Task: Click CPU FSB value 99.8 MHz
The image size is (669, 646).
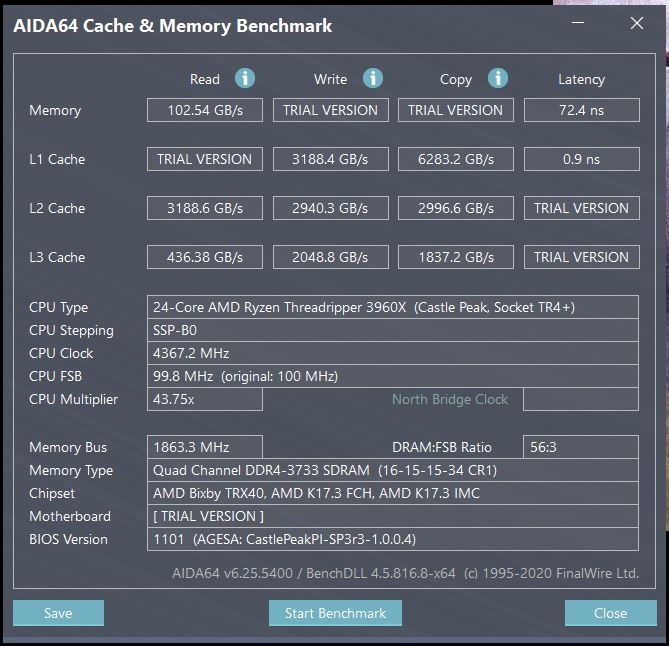Action: click(x=393, y=376)
